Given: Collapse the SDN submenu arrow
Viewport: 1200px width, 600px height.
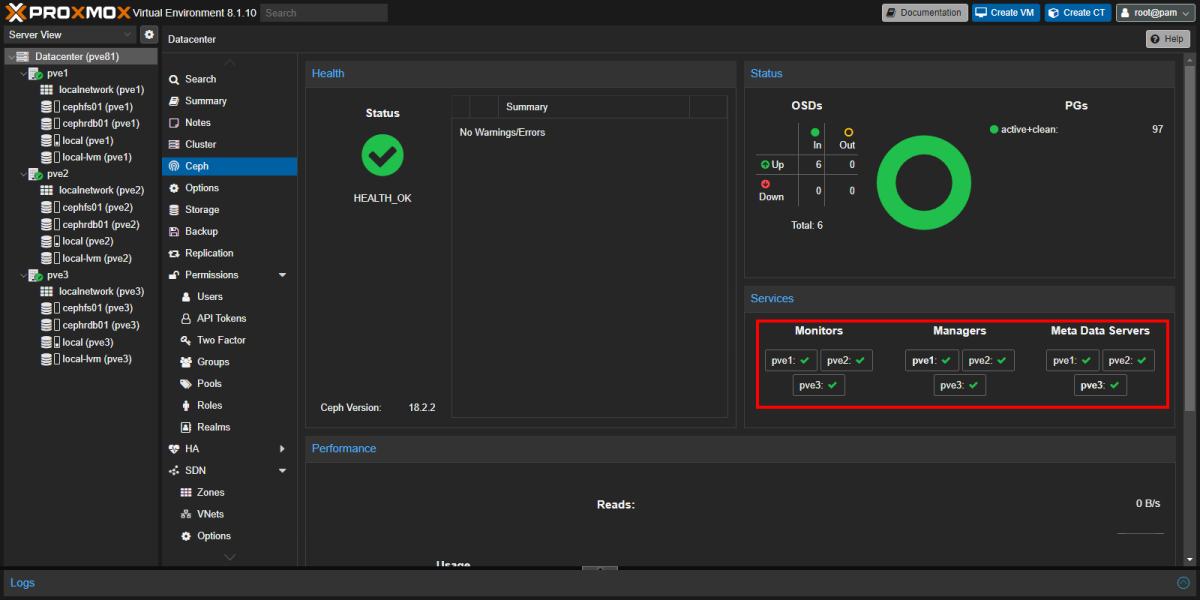Looking at the screenshot, I should [x=282, y=471].
